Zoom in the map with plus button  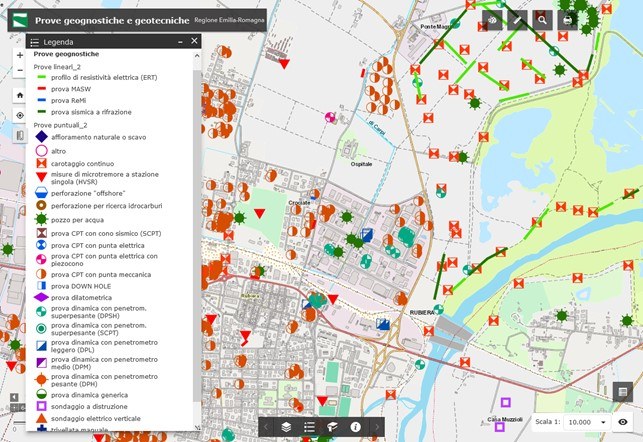[x=19, y=56]
